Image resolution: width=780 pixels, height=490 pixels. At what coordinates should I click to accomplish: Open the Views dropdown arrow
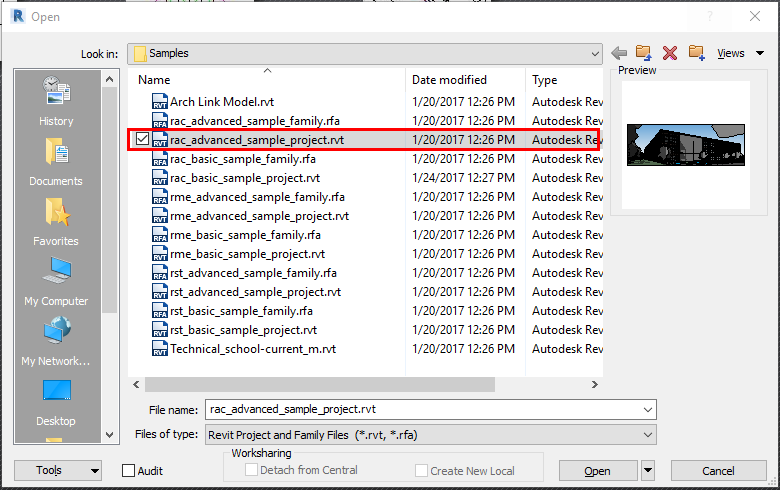coord(760,53)
